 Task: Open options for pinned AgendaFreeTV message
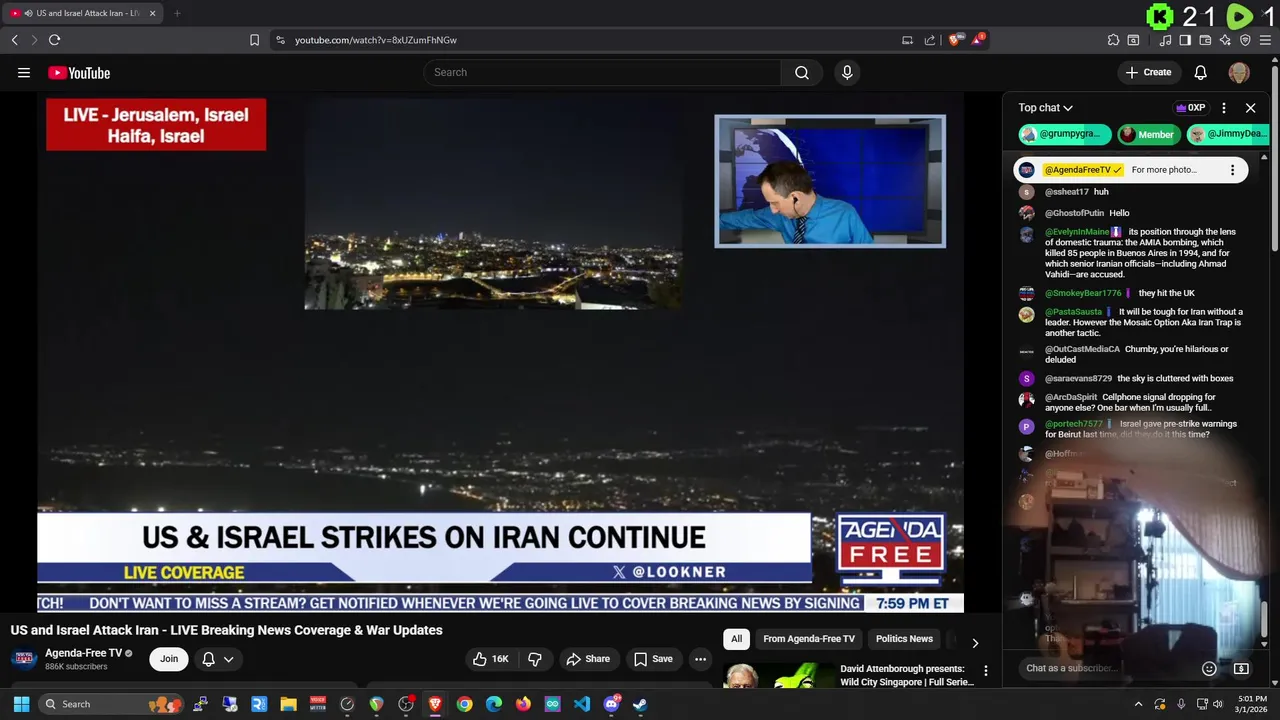click(x=1233, y=170)
